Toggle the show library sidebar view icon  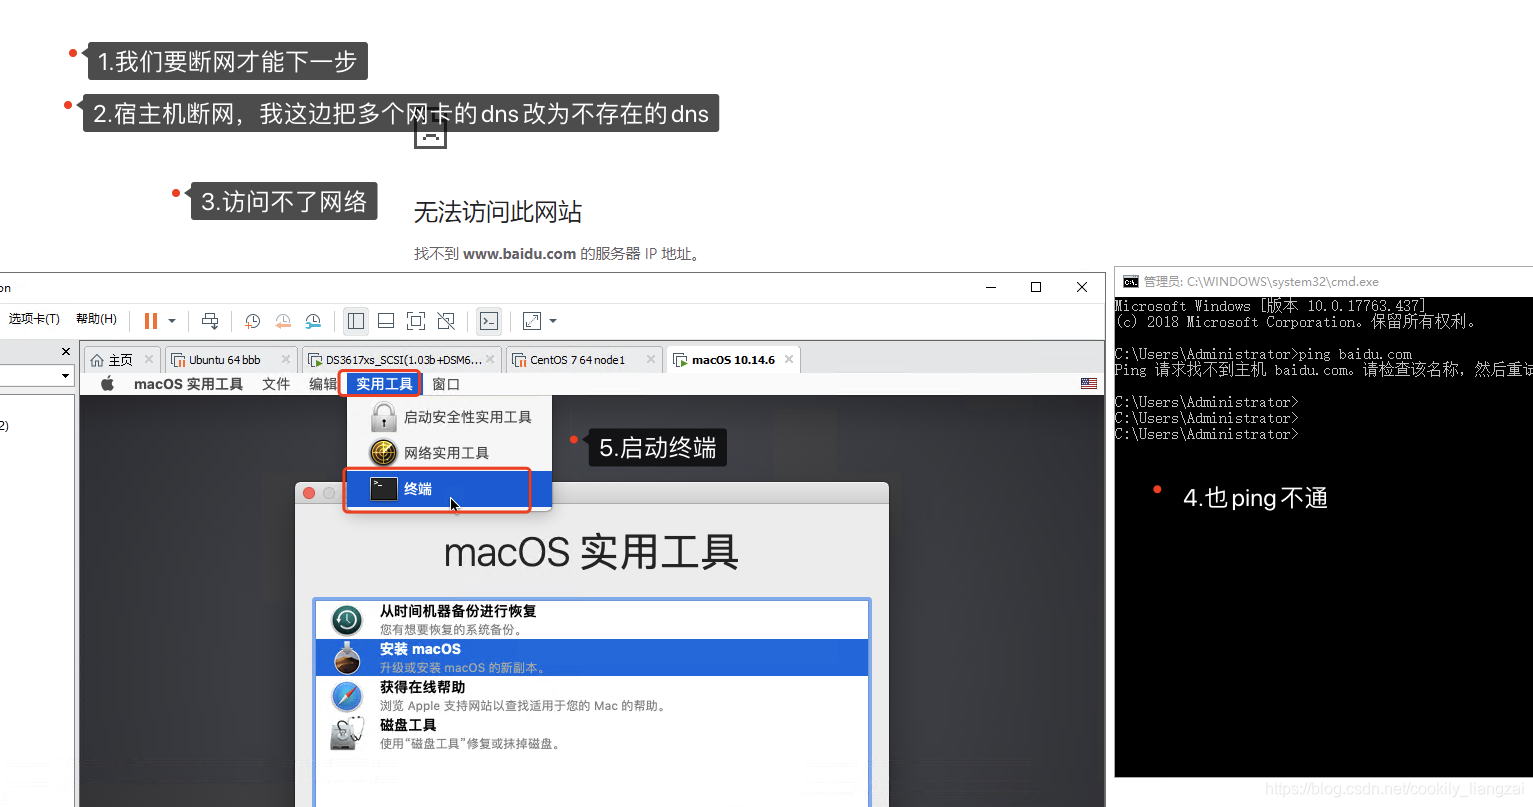click(x=355, y=321)
